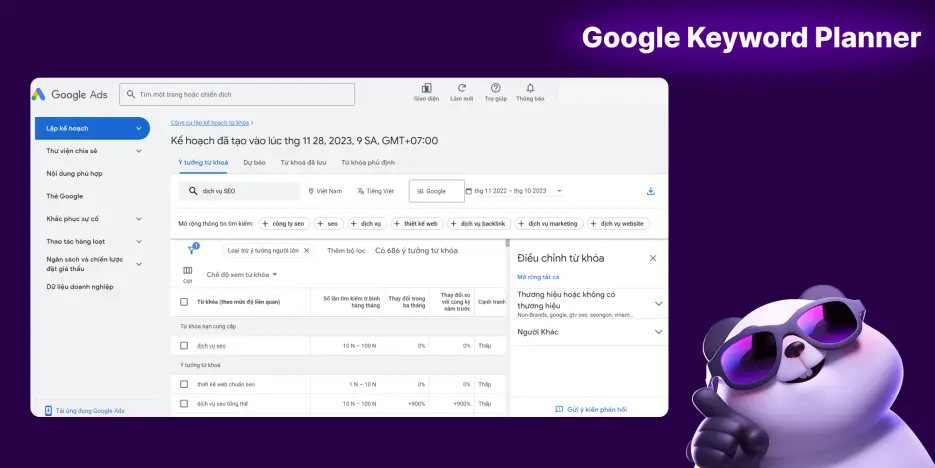Click the Từ khóa (theo mức độ liên quan) header

pos(239,302)
